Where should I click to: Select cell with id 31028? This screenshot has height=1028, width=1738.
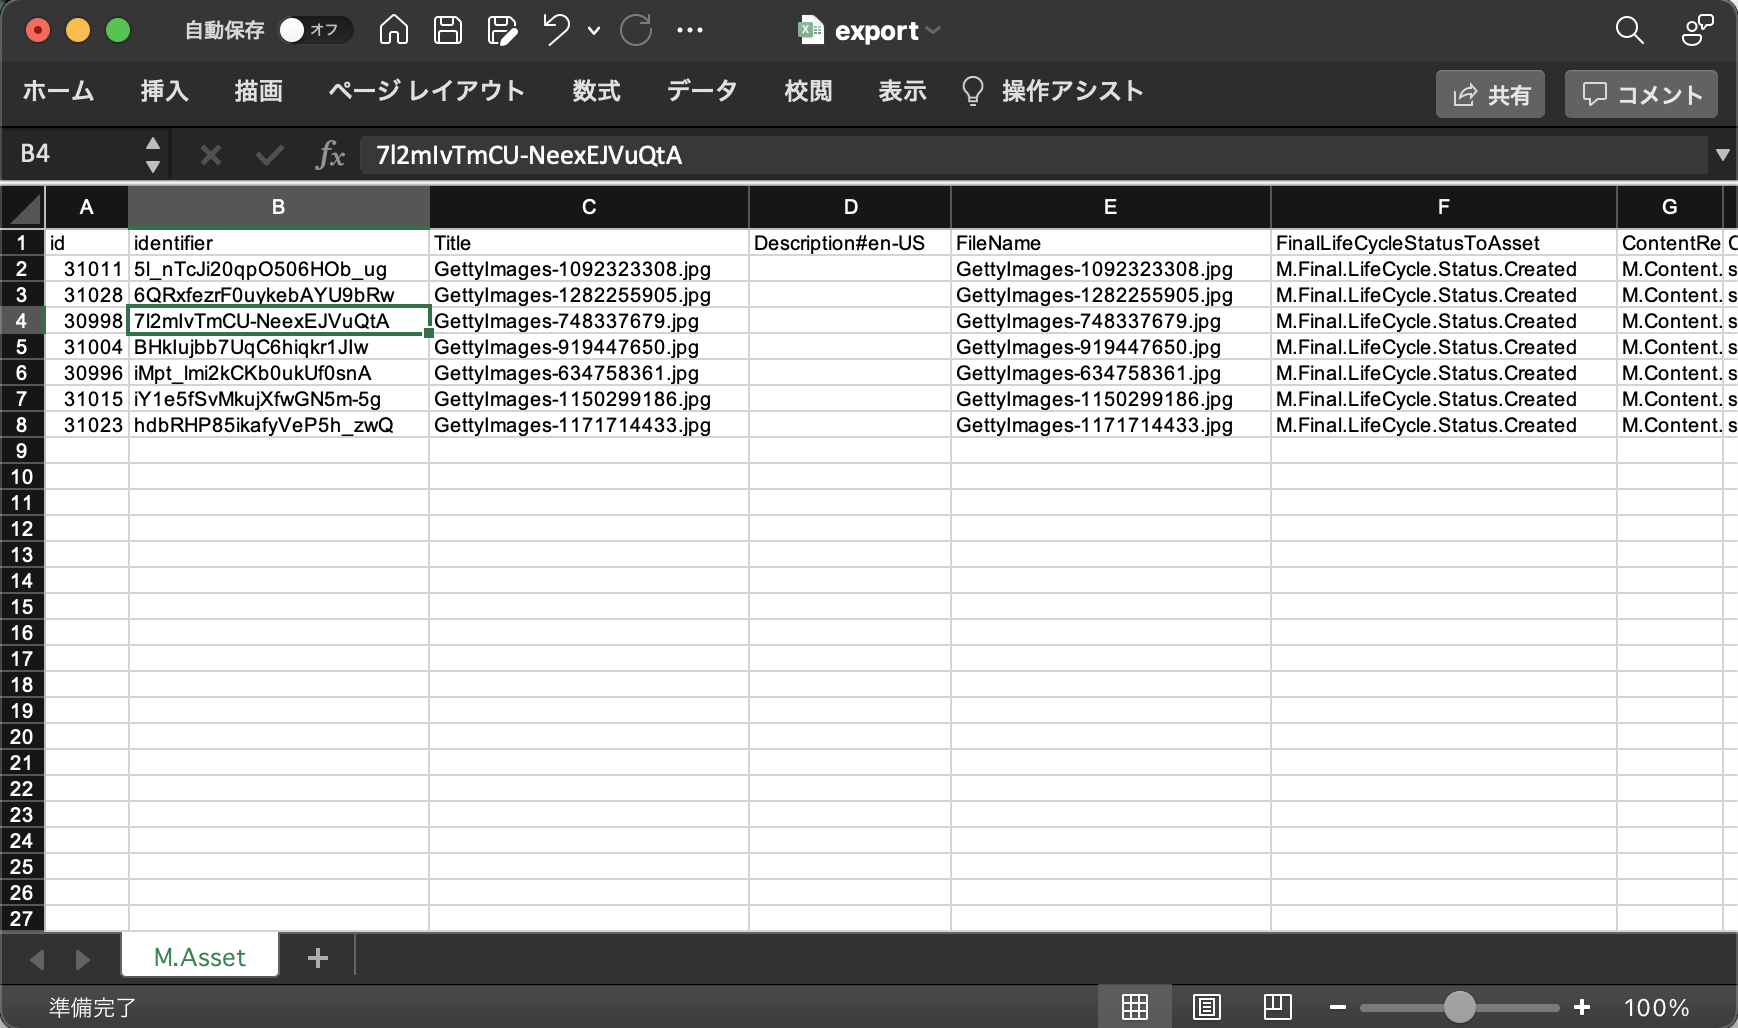coord(87,295)
